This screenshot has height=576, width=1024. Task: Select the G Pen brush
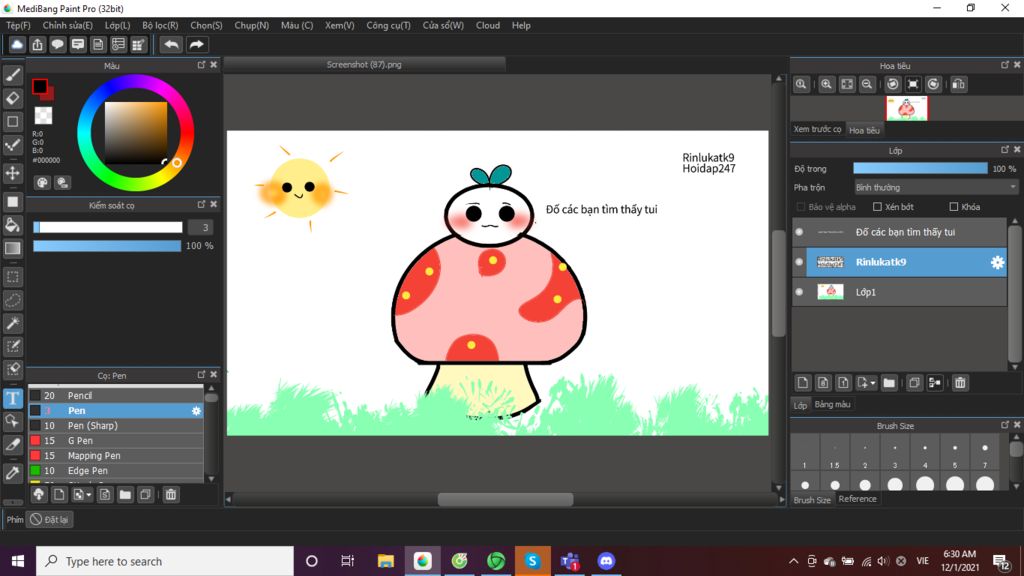pyautogui.click(x=116, y=441)
